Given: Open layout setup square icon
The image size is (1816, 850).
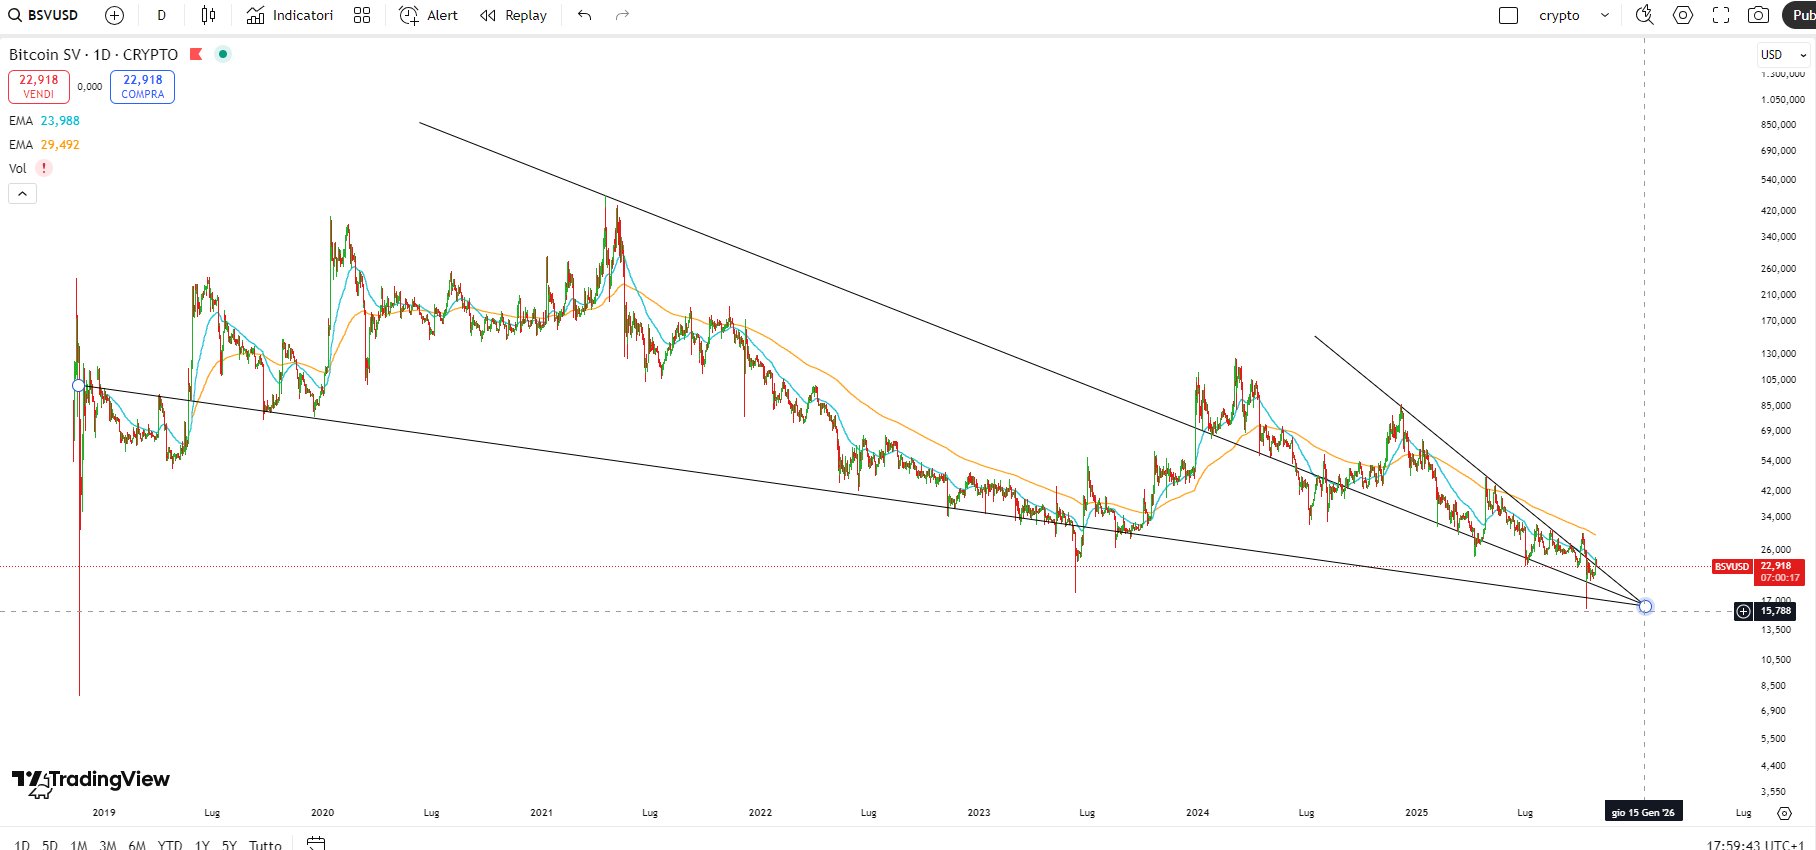Looking at the screenshot, I should click(x=1509, y=15).
